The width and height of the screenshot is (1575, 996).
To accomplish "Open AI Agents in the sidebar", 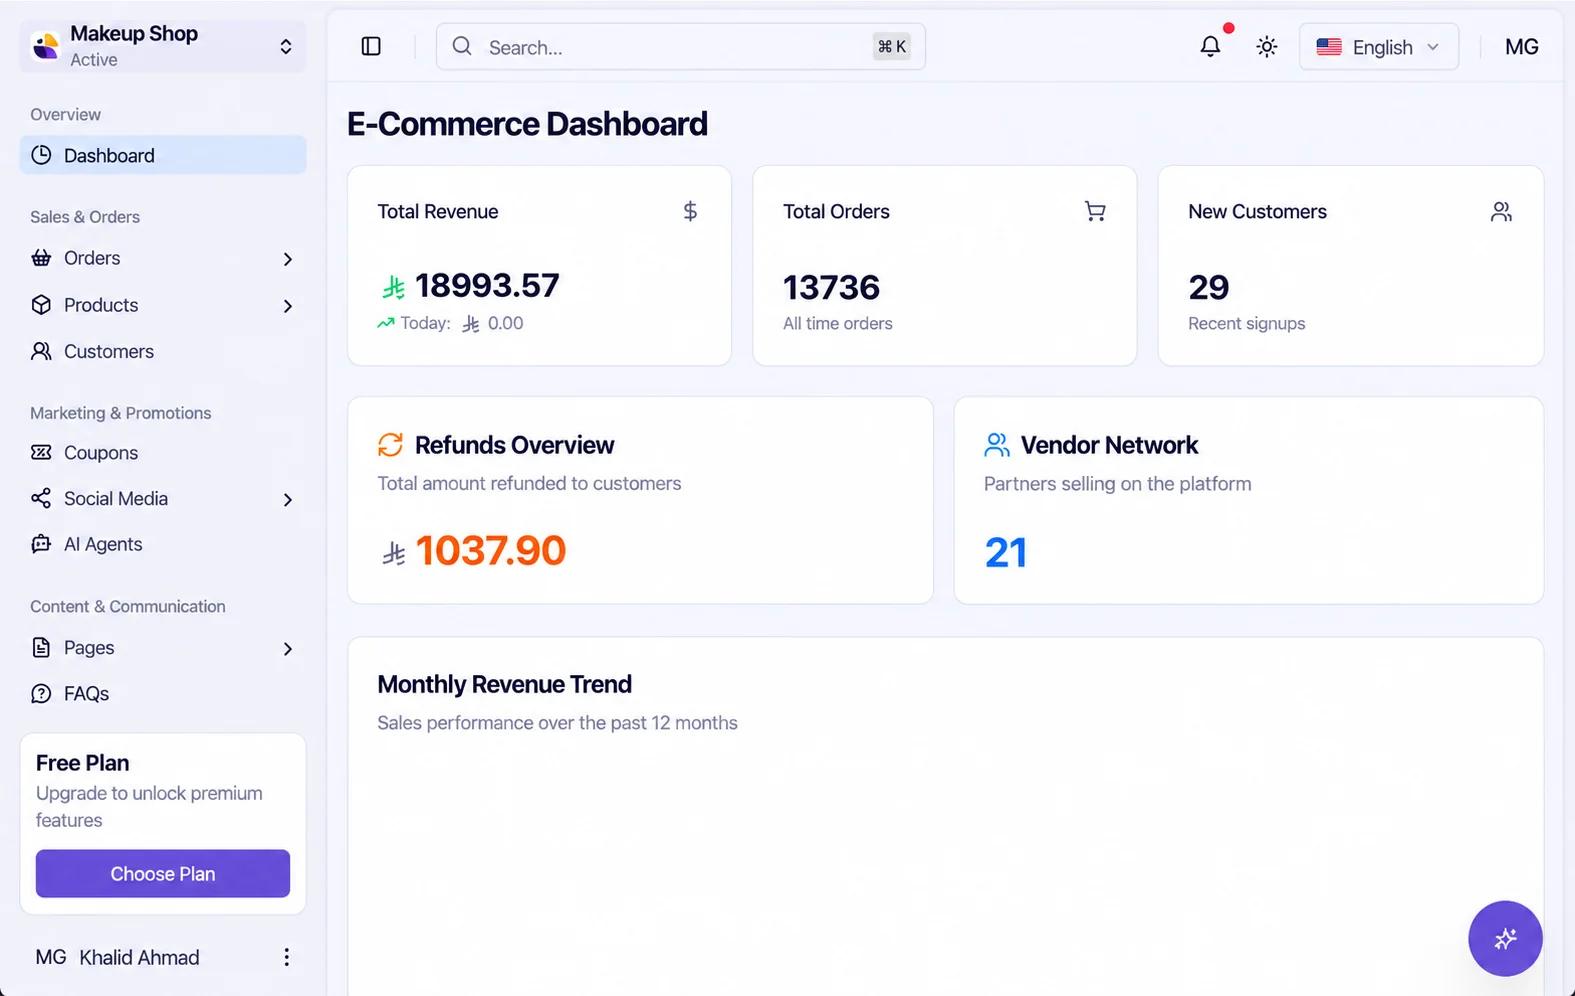I will coord(163,544).
